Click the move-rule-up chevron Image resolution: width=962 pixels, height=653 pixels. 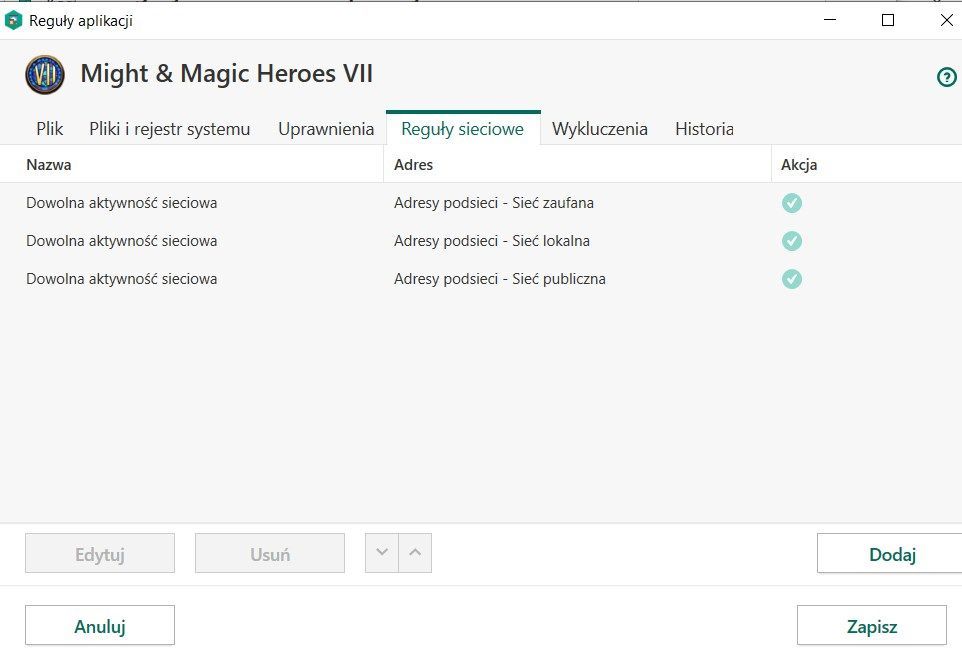pyautogui.click(x=416, y=552)
